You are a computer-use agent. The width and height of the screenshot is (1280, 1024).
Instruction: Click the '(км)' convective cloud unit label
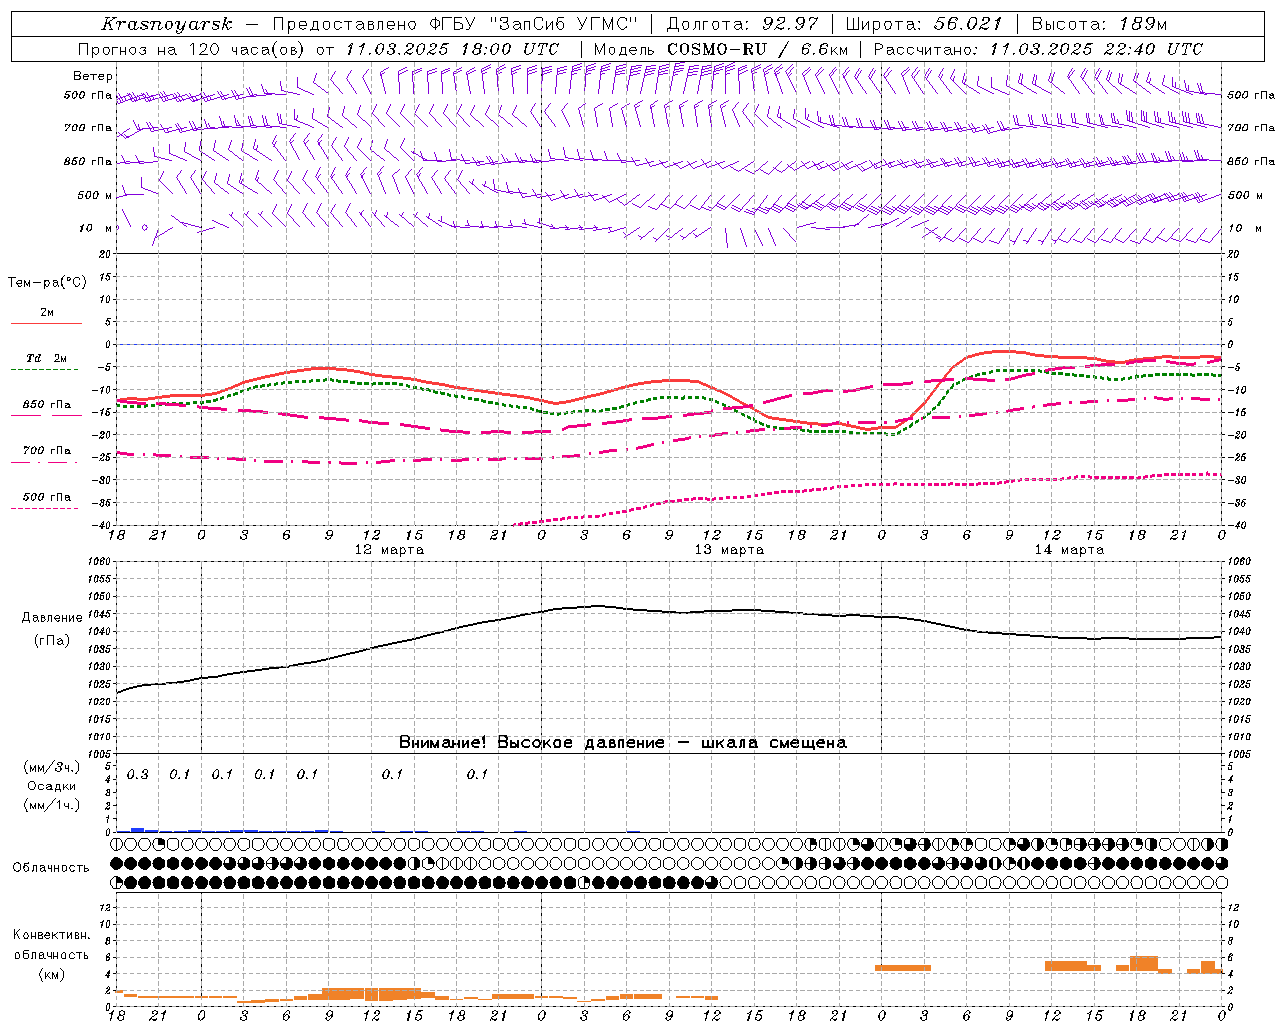(51, 974)
